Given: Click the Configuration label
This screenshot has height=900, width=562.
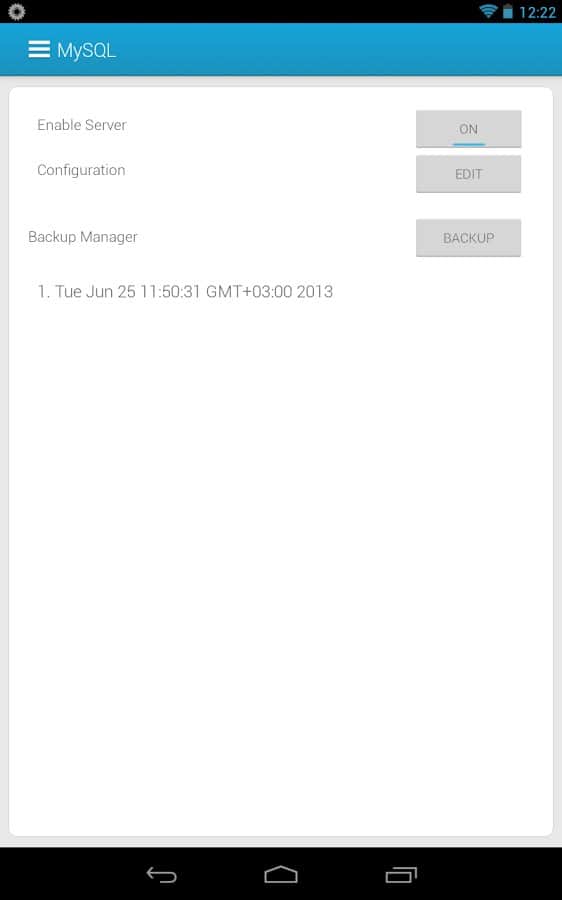Looking at the screenshot, I should pyautogui.click(x=81, y=170).
